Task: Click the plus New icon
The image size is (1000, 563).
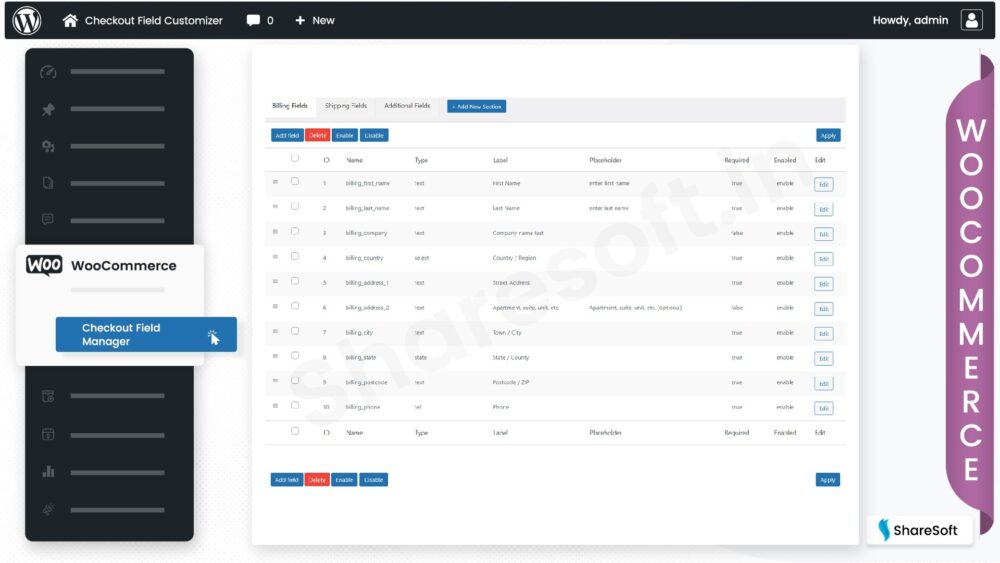Action: [300, 20]
